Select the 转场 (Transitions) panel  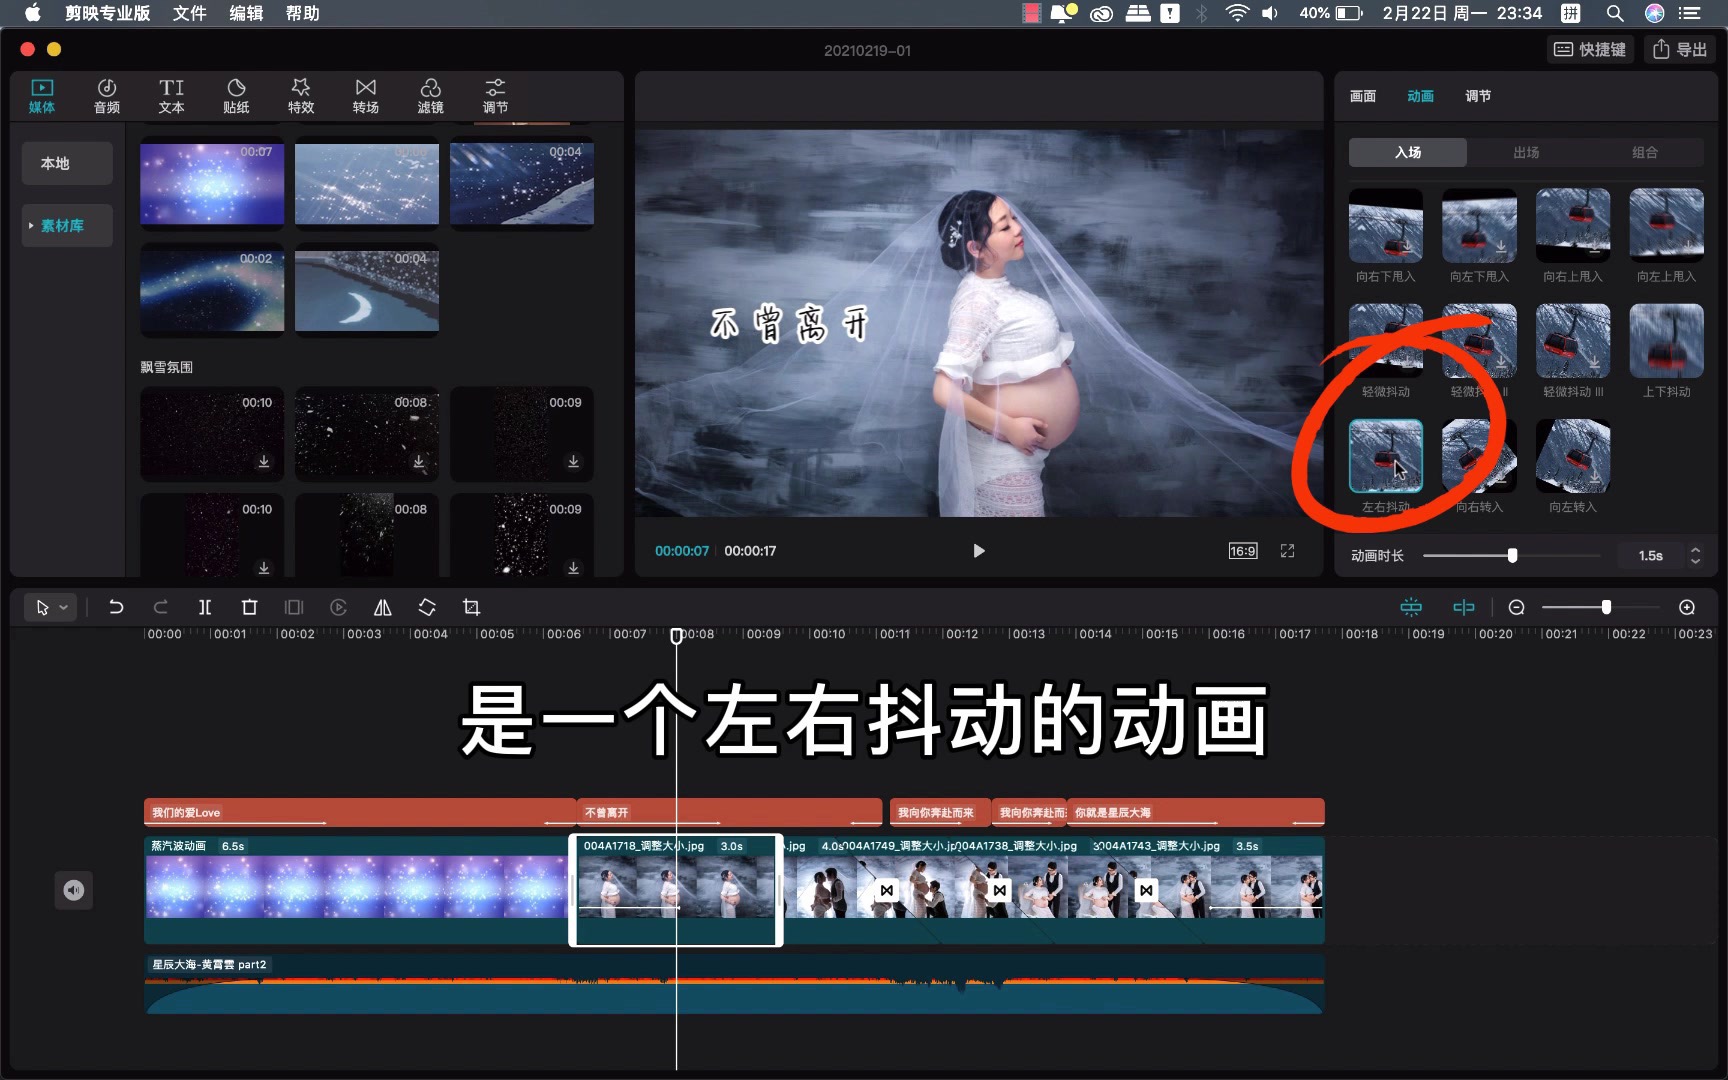[365, 95]
